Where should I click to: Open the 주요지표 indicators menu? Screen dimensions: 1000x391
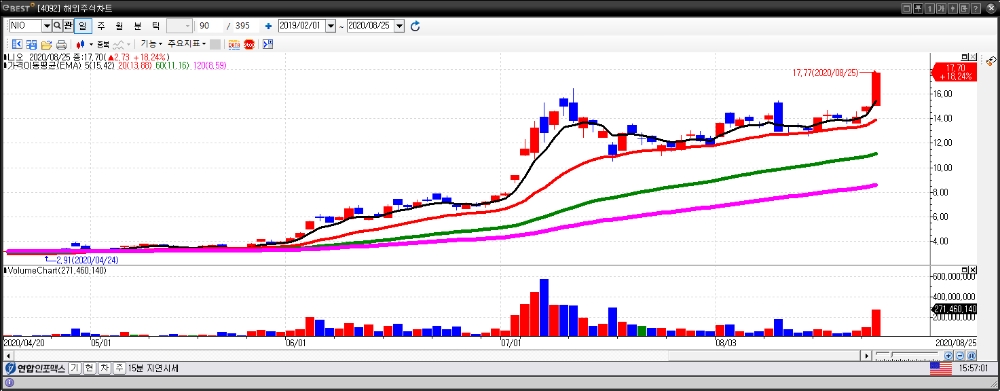[186, 44]
